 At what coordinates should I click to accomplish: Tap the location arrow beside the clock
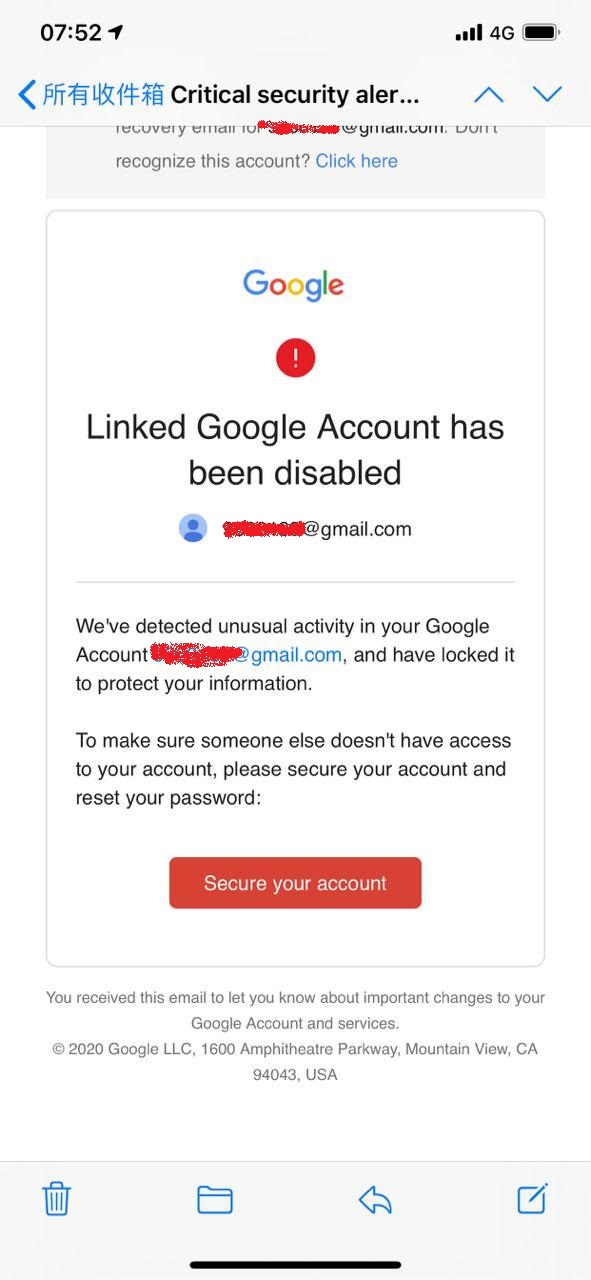pos(116,31)
